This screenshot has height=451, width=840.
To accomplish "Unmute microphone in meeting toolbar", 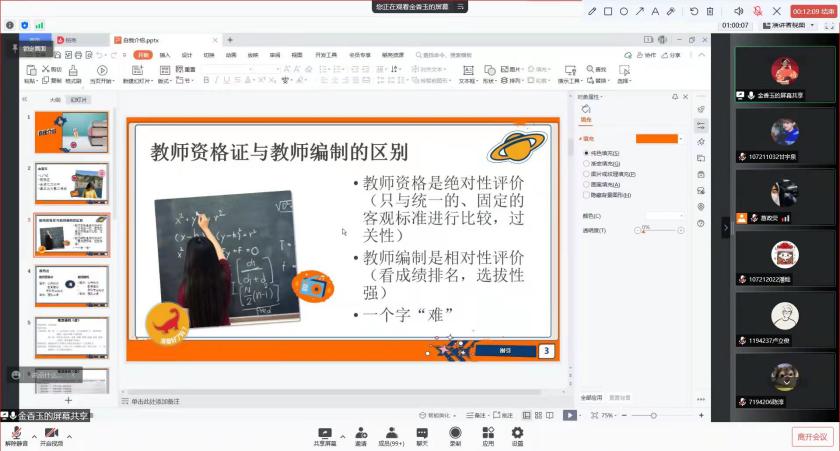I will coord(16,434).
